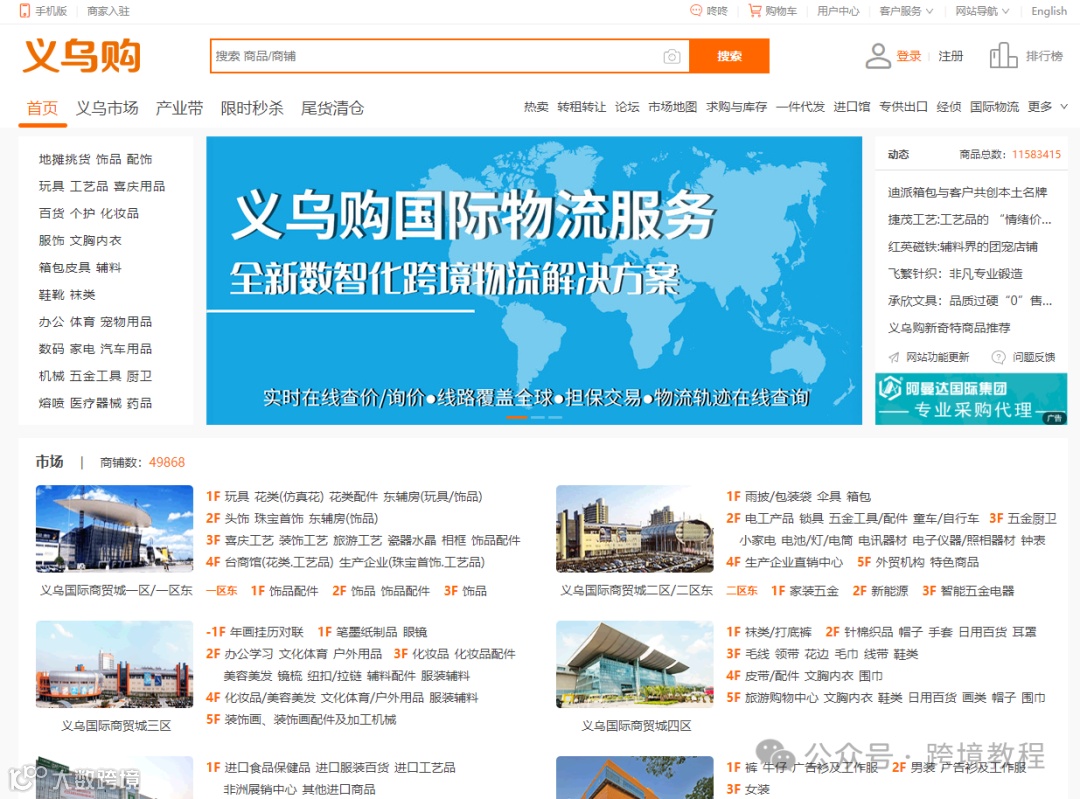Open the 二区东 link
The height and width of the screenshot is (799, 1080).
742,591
